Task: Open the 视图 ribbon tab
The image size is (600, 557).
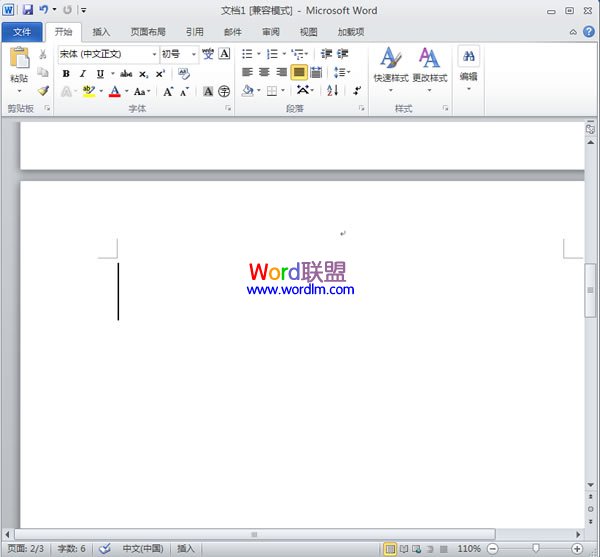Action: pos(308,32)
